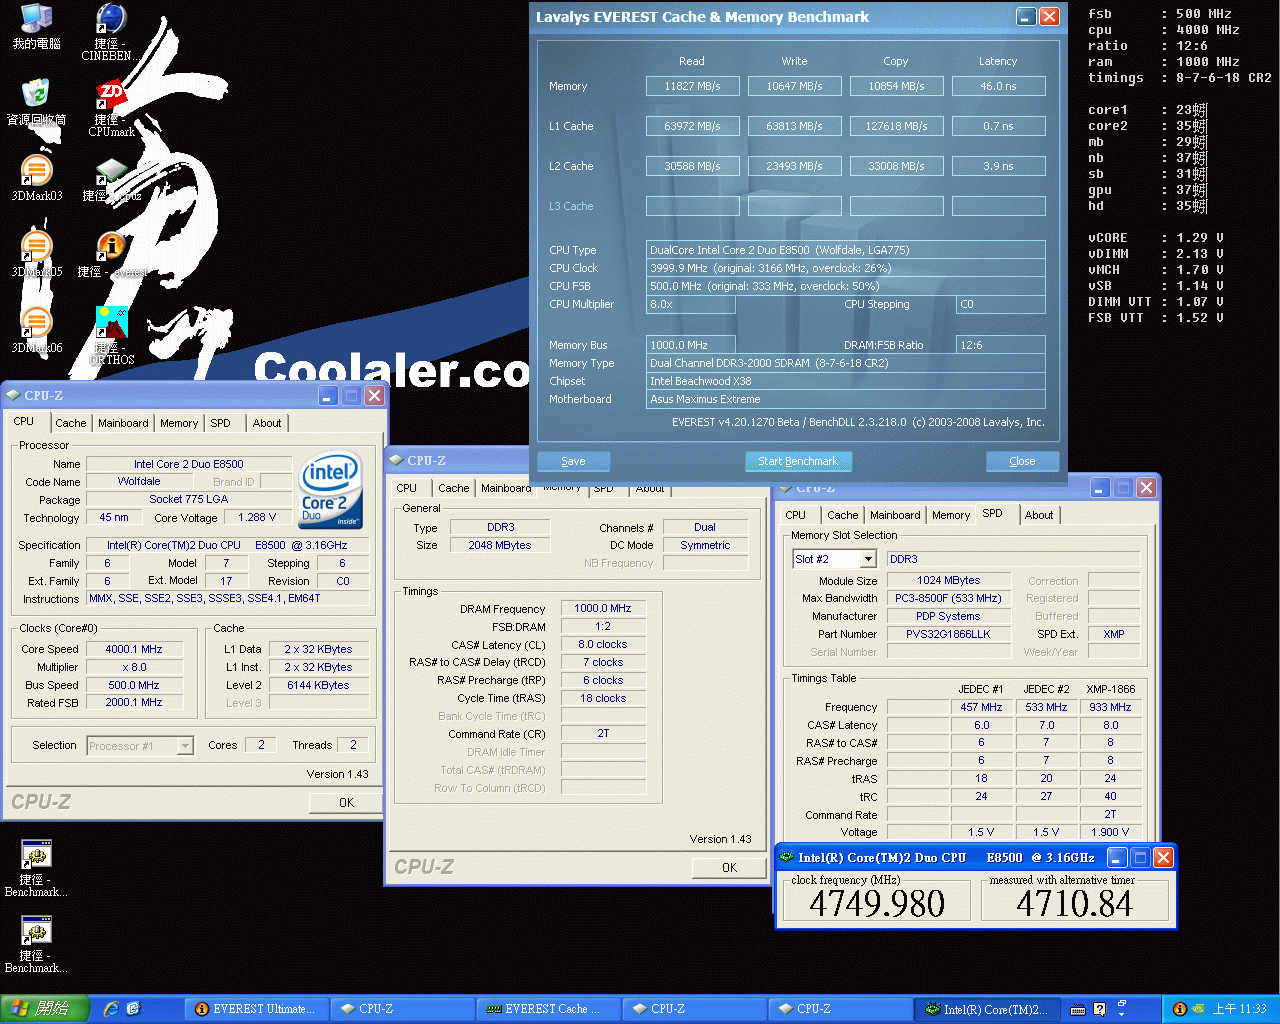The height and width of the screenshot is (1024, 1280).
Task: Click the L1 Cache latency 0.7 ns field
Action: (x=998, y=126)
